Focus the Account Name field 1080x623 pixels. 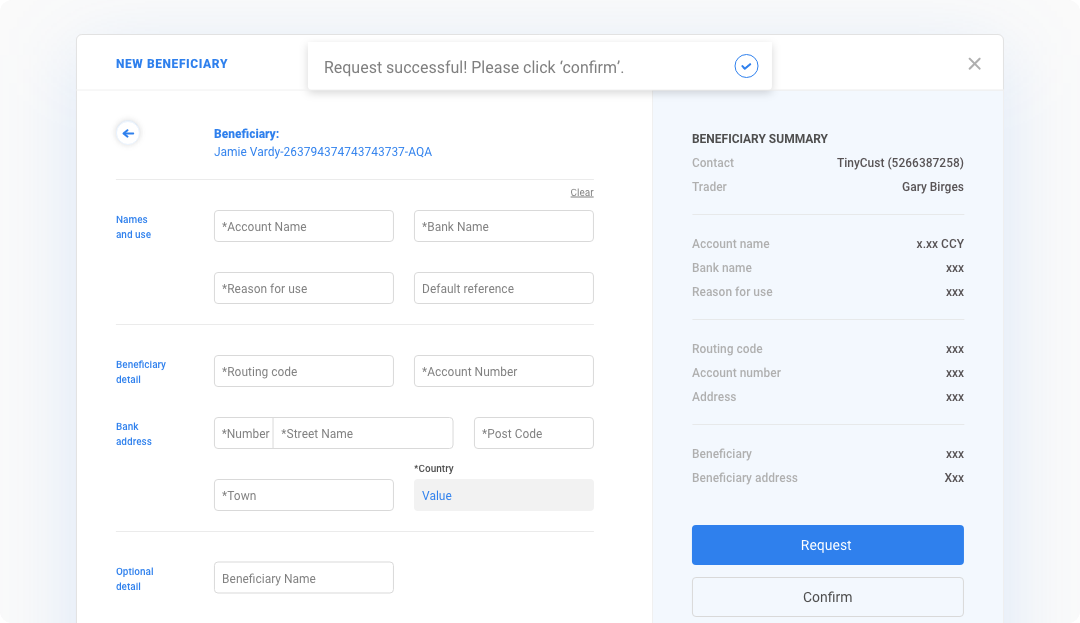click(304, 226)
